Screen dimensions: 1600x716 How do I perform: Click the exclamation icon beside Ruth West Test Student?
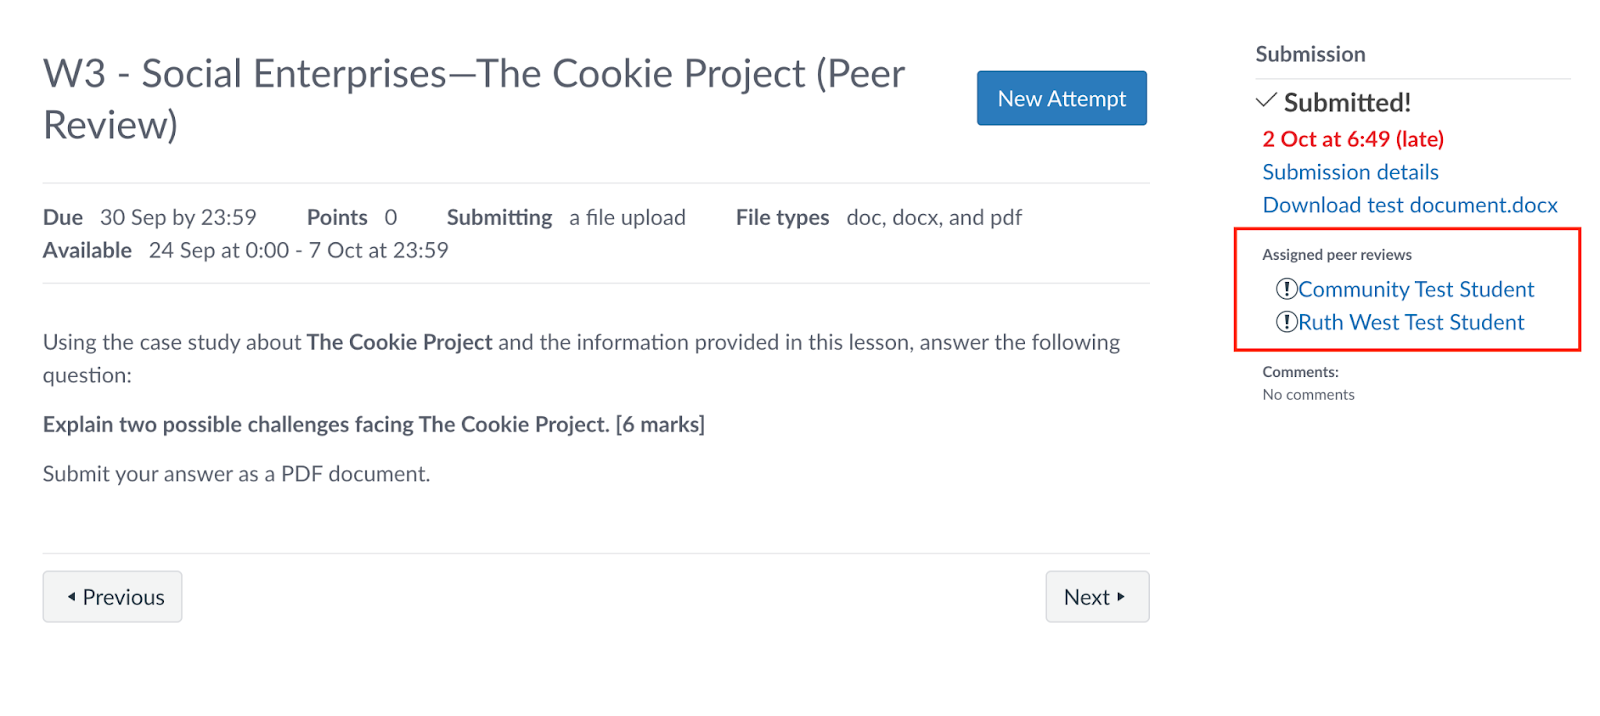(1286, 322)
